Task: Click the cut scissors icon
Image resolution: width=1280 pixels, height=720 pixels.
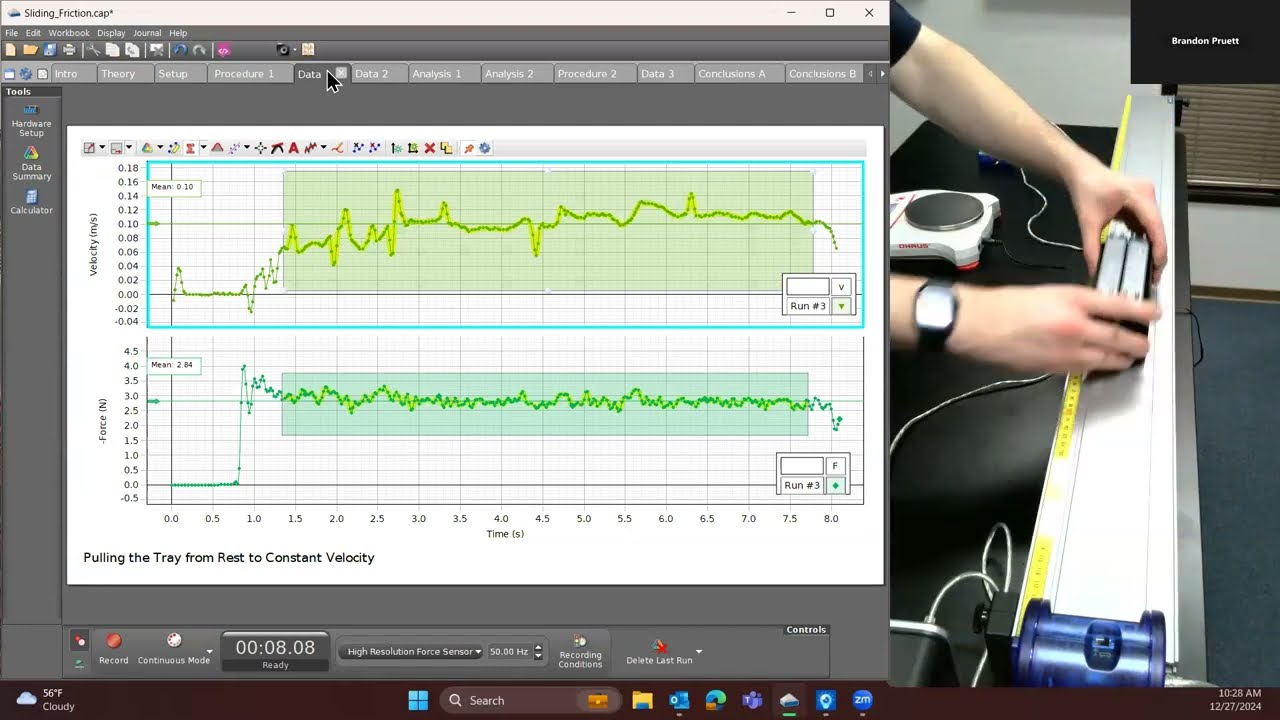Action: coord(93,49)
